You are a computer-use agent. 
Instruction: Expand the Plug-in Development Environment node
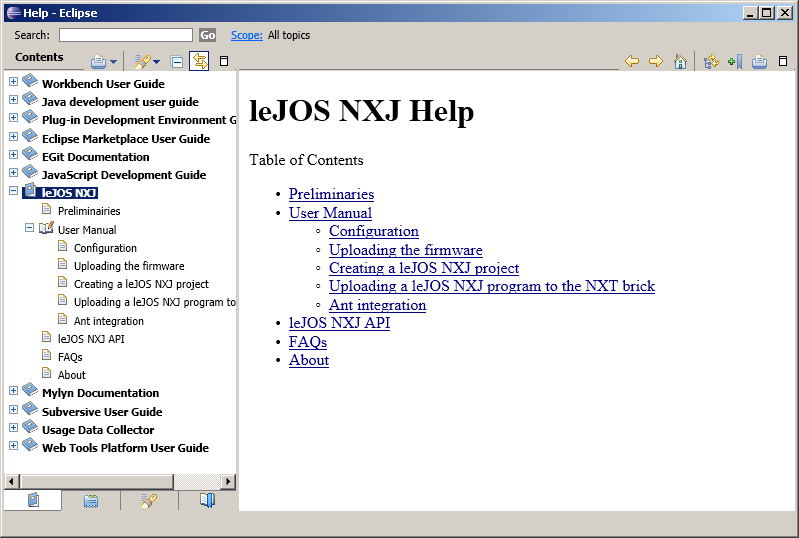pos(13,118)
